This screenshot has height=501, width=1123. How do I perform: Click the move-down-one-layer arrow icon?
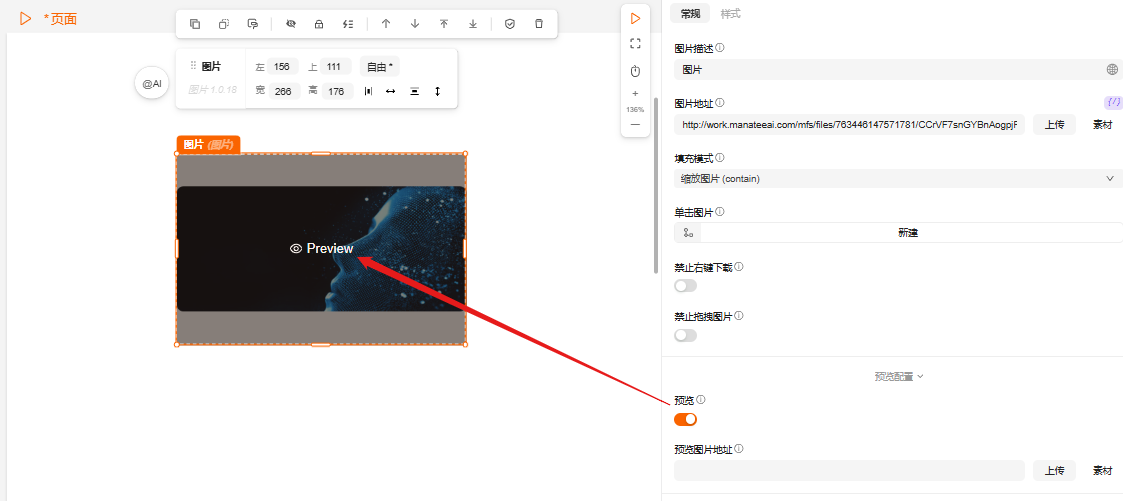click(415, 24)
